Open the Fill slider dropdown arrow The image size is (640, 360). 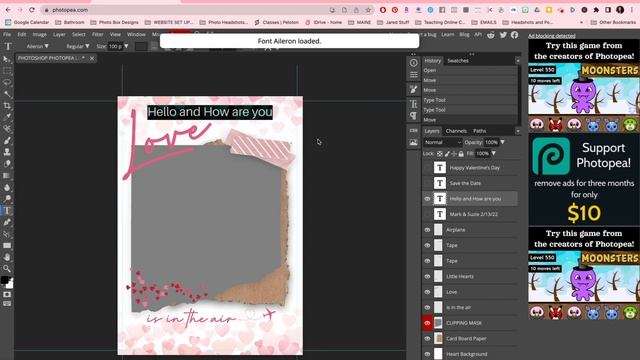[493, 154]
